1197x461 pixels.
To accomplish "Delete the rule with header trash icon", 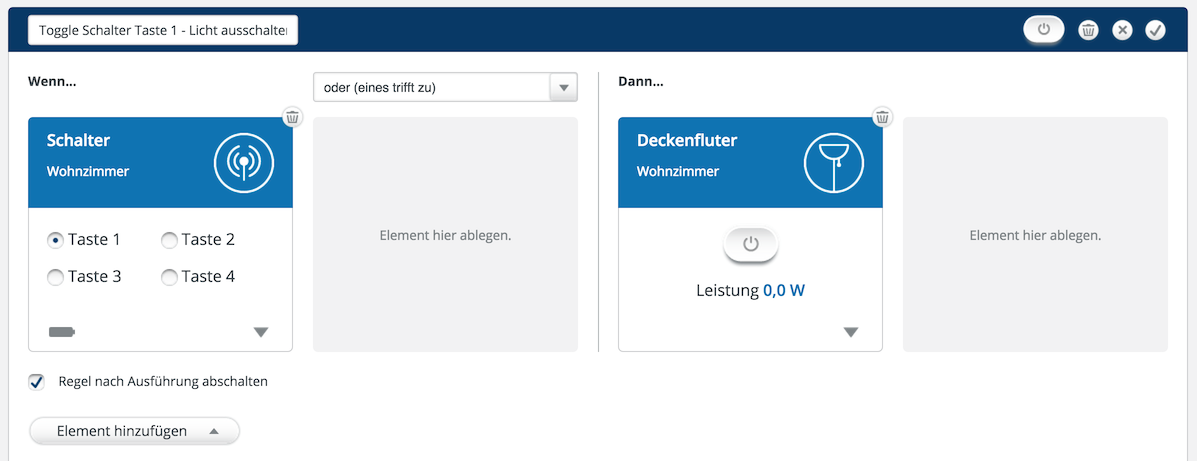I will coord(1088,30).
